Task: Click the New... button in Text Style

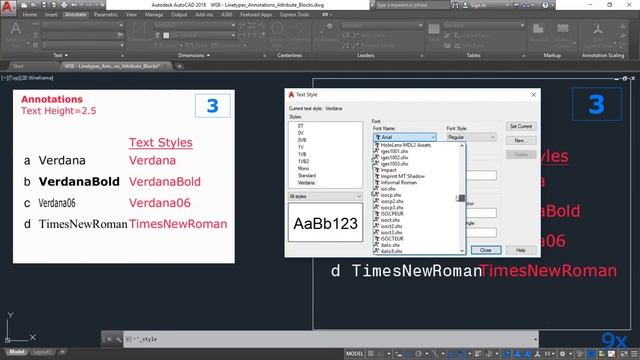Action: tap(521, 140)
